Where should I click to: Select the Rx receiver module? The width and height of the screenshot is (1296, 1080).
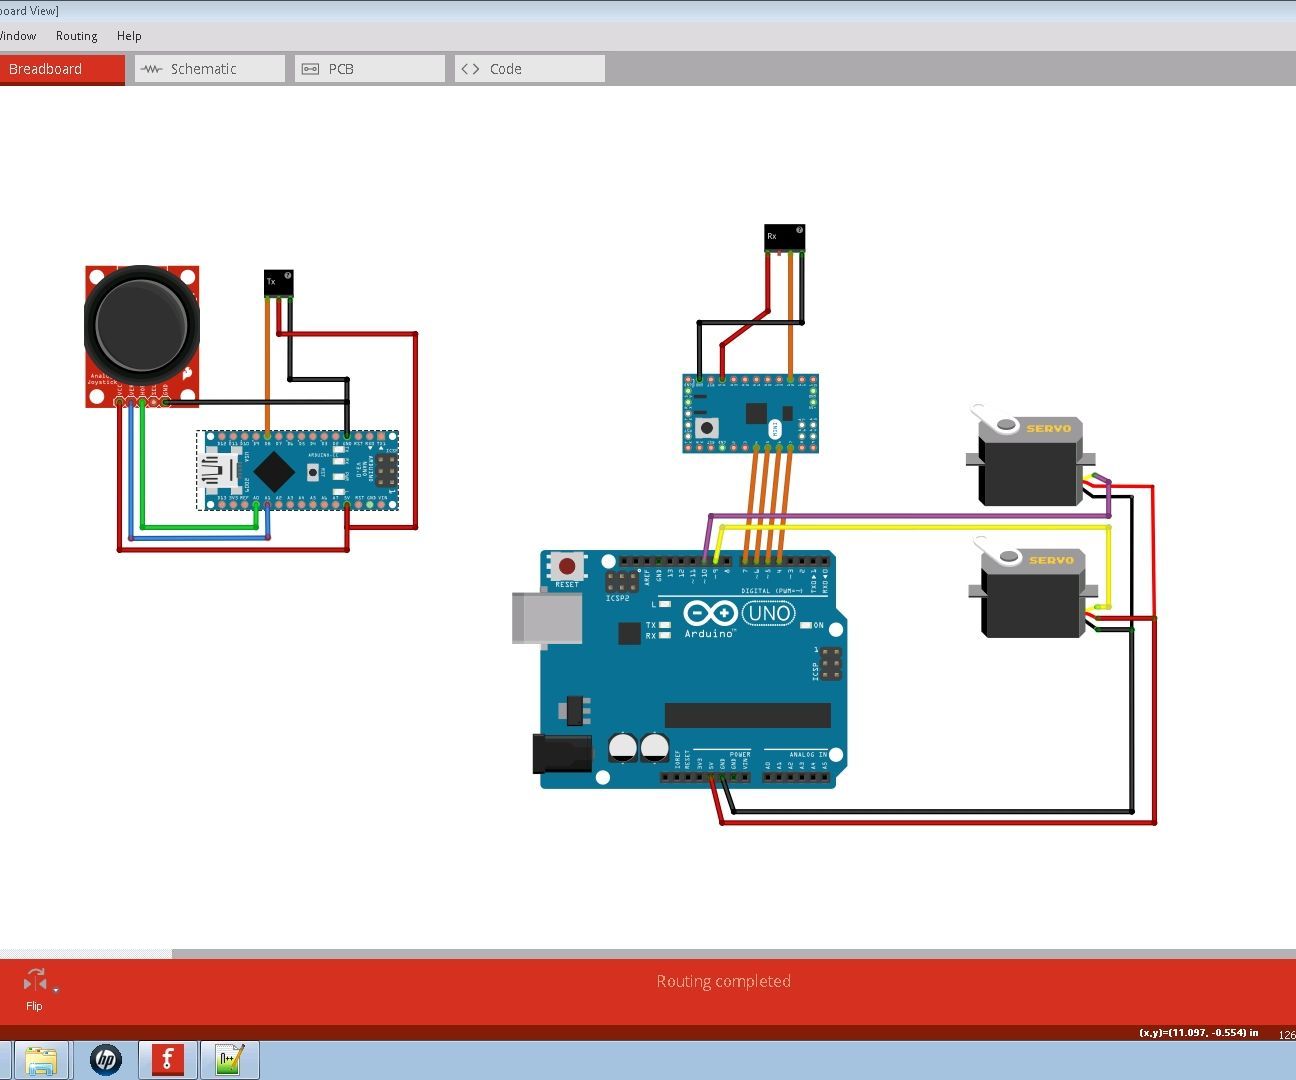click(784, 237)
